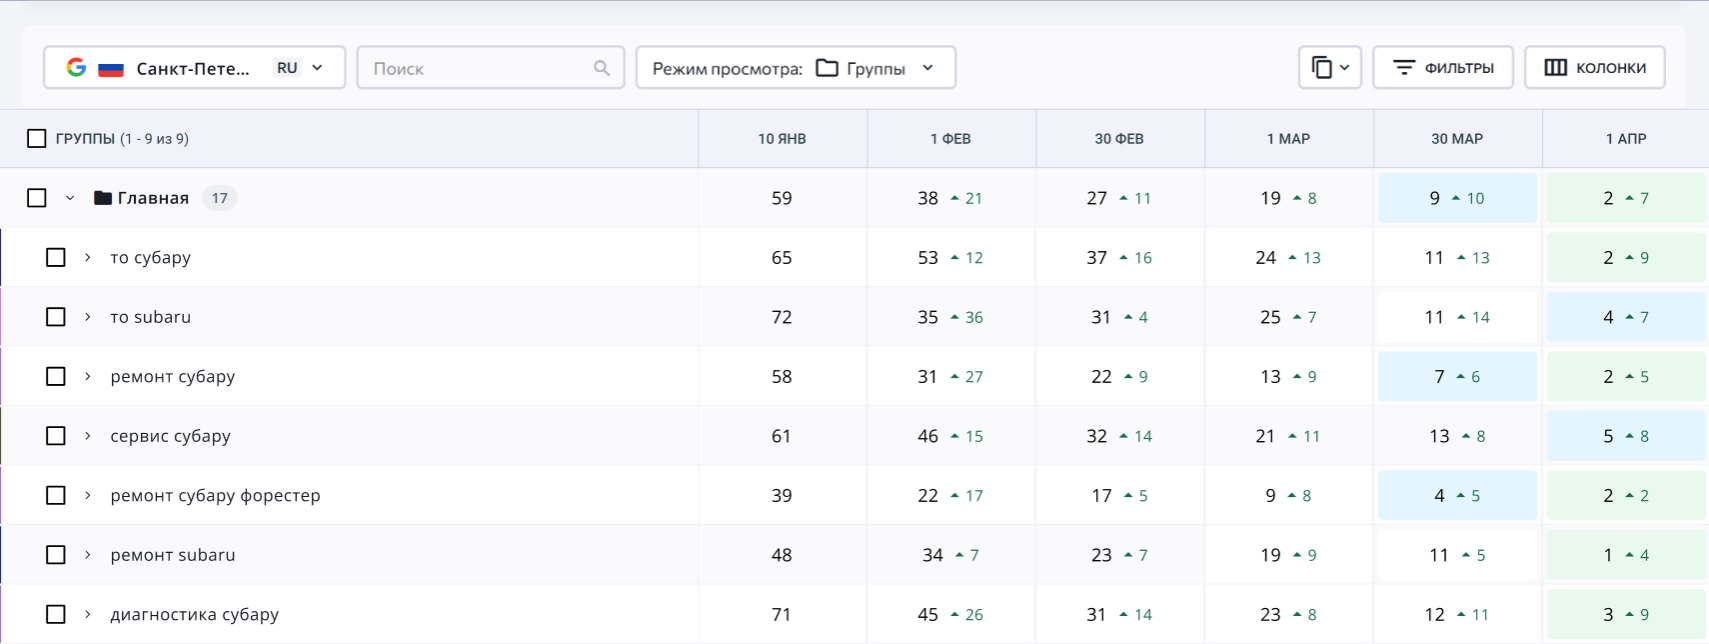Click the 1 ФЕВ cell of ремонт субару

coord(951,377)
